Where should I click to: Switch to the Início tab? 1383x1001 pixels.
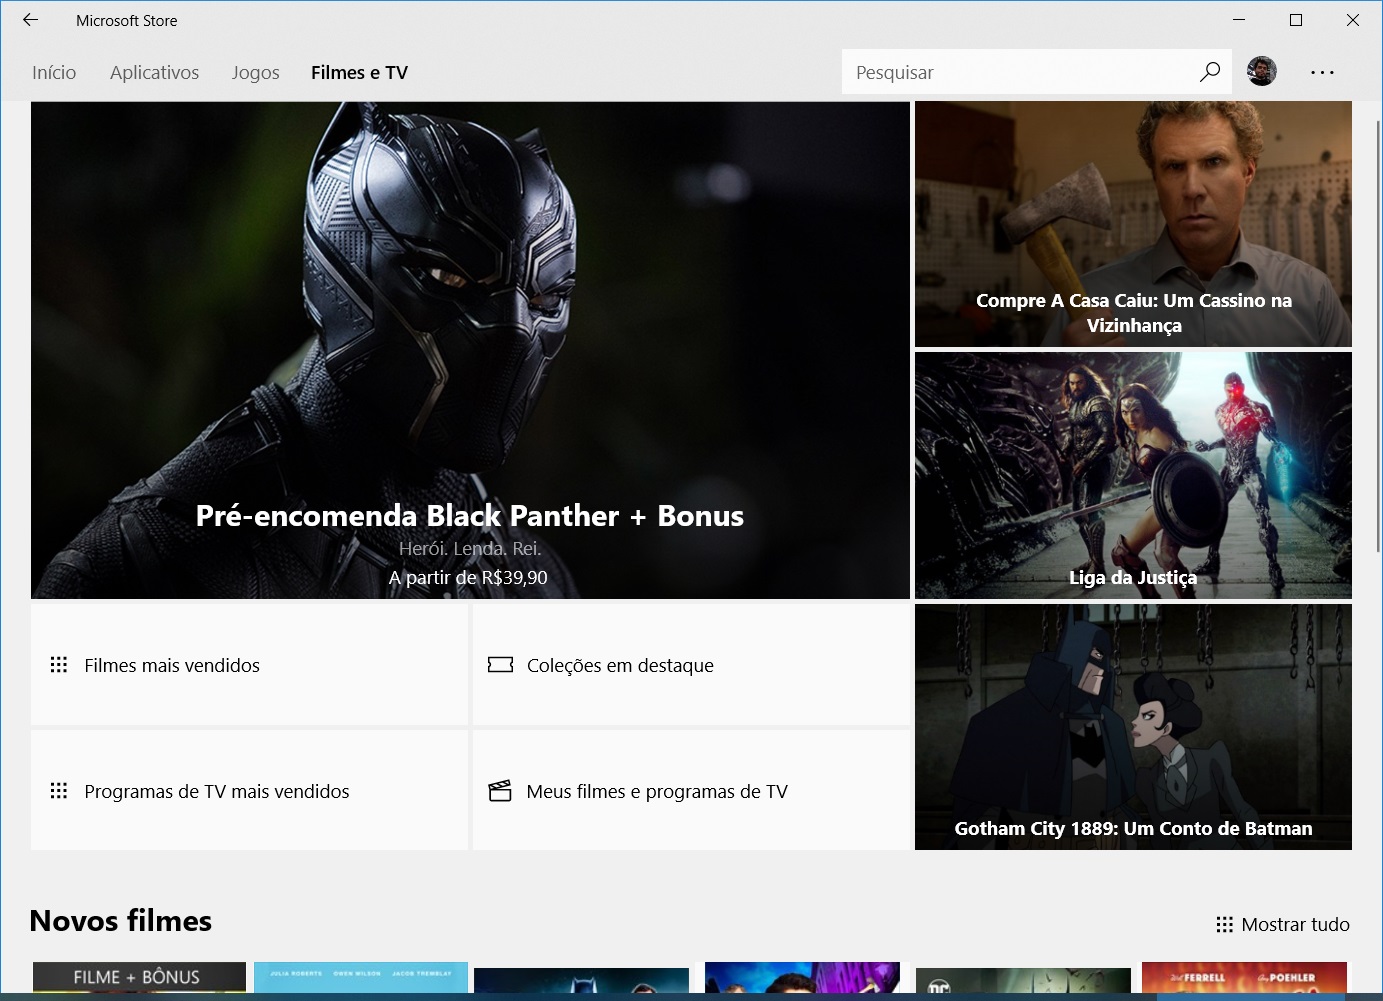54,72
